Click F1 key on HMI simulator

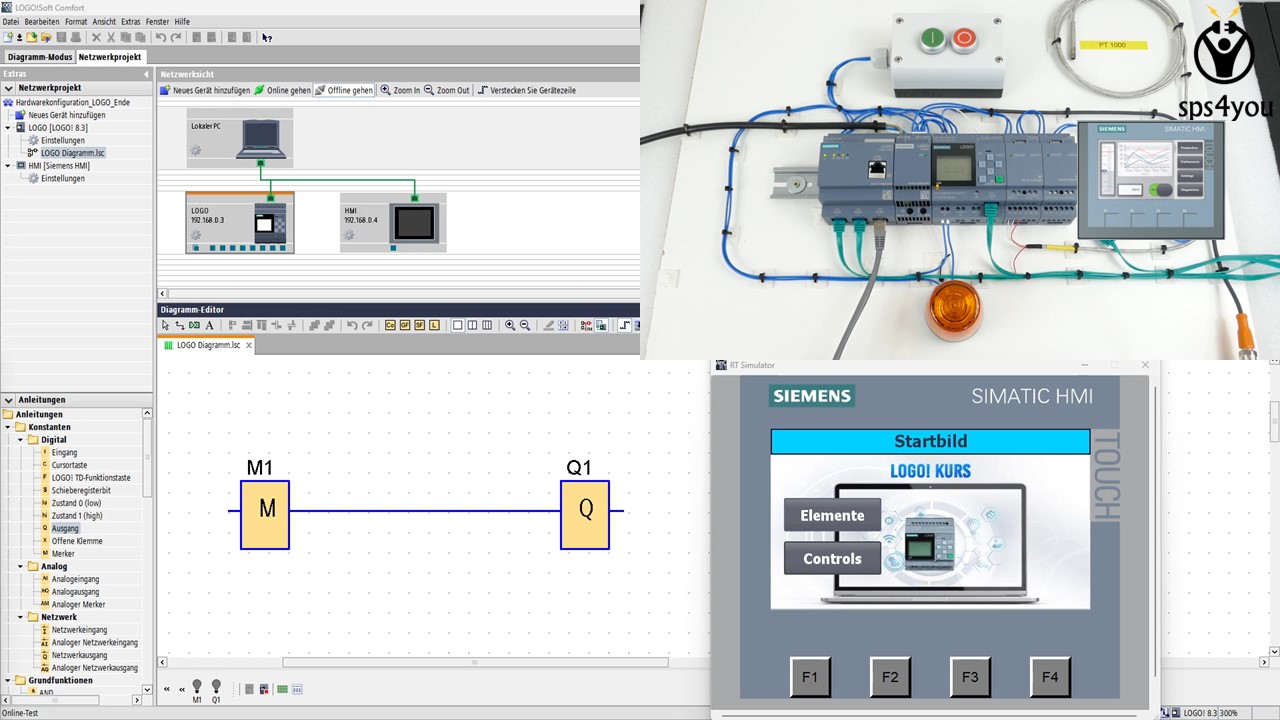pyautogui.click(x=810, y=677)
